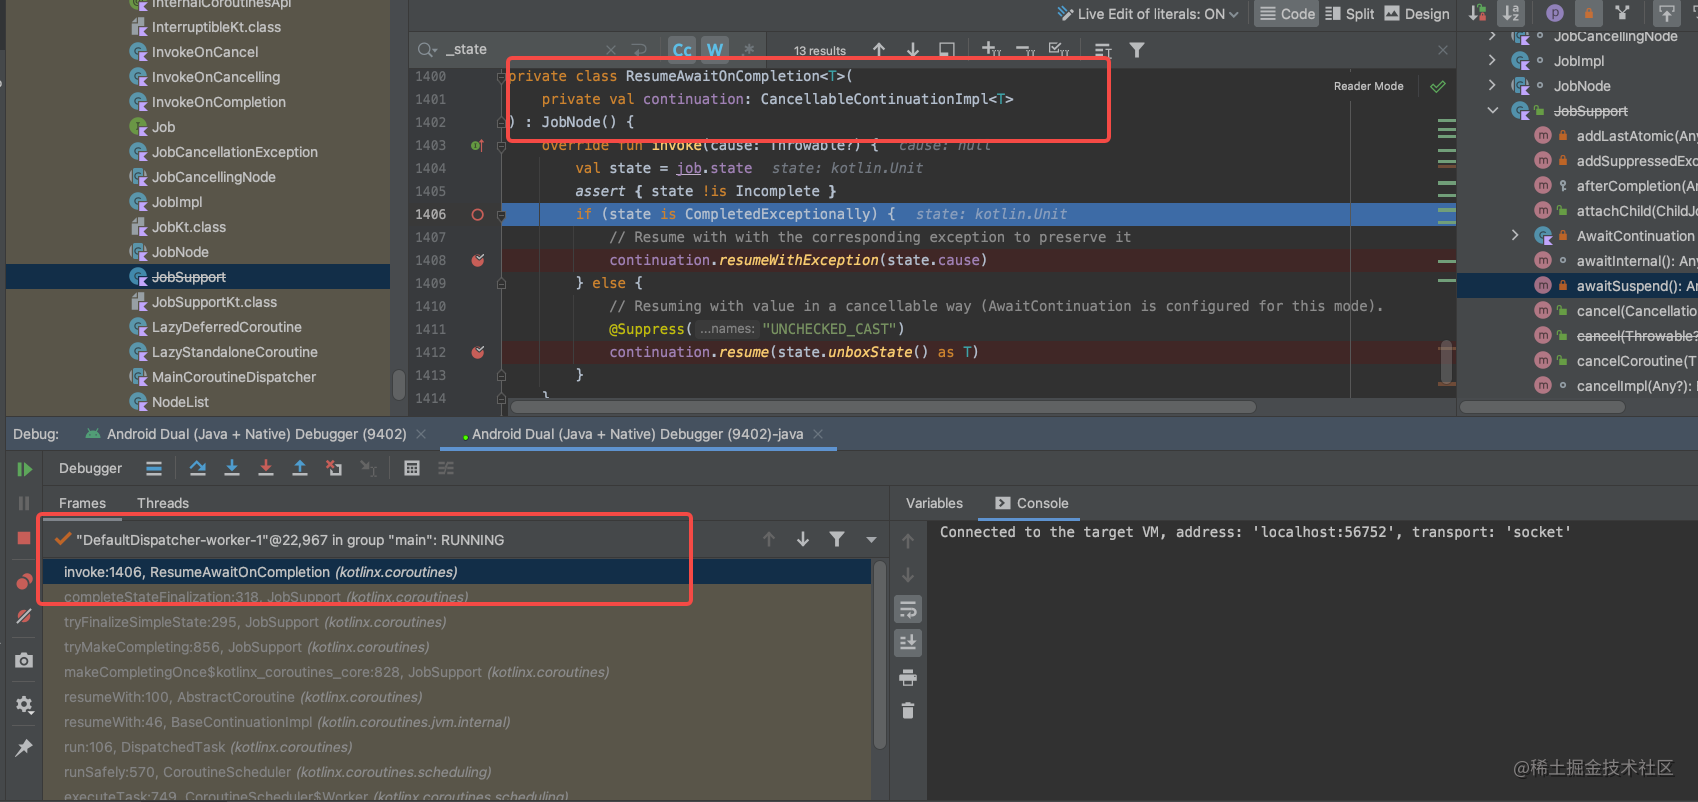
Task: Switch to the Frames tab
Action: pyautogui.click(x=82, y=503)
